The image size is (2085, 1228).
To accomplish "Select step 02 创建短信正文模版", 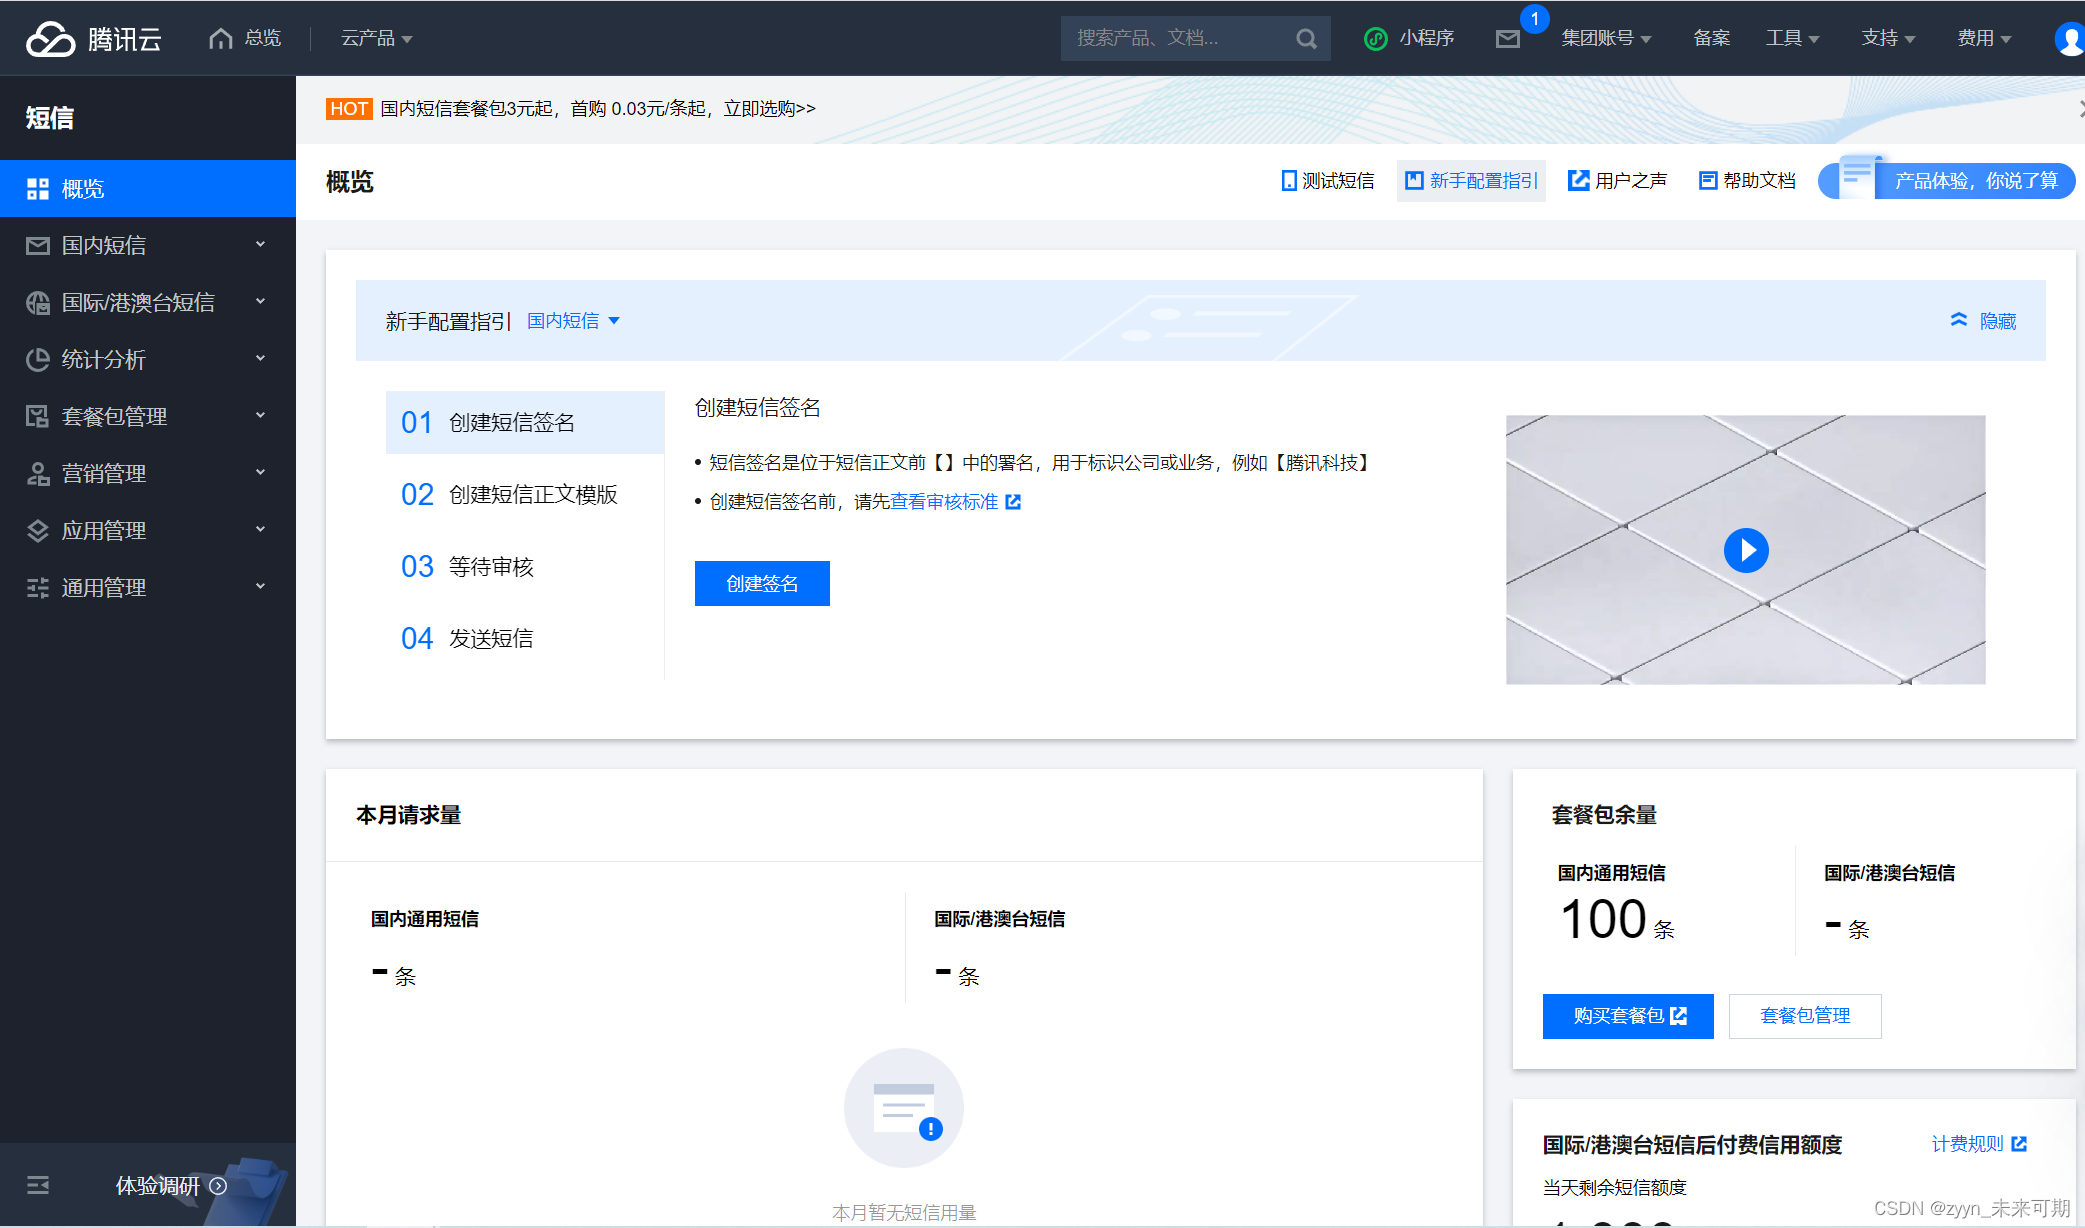I will pos(525,494).
